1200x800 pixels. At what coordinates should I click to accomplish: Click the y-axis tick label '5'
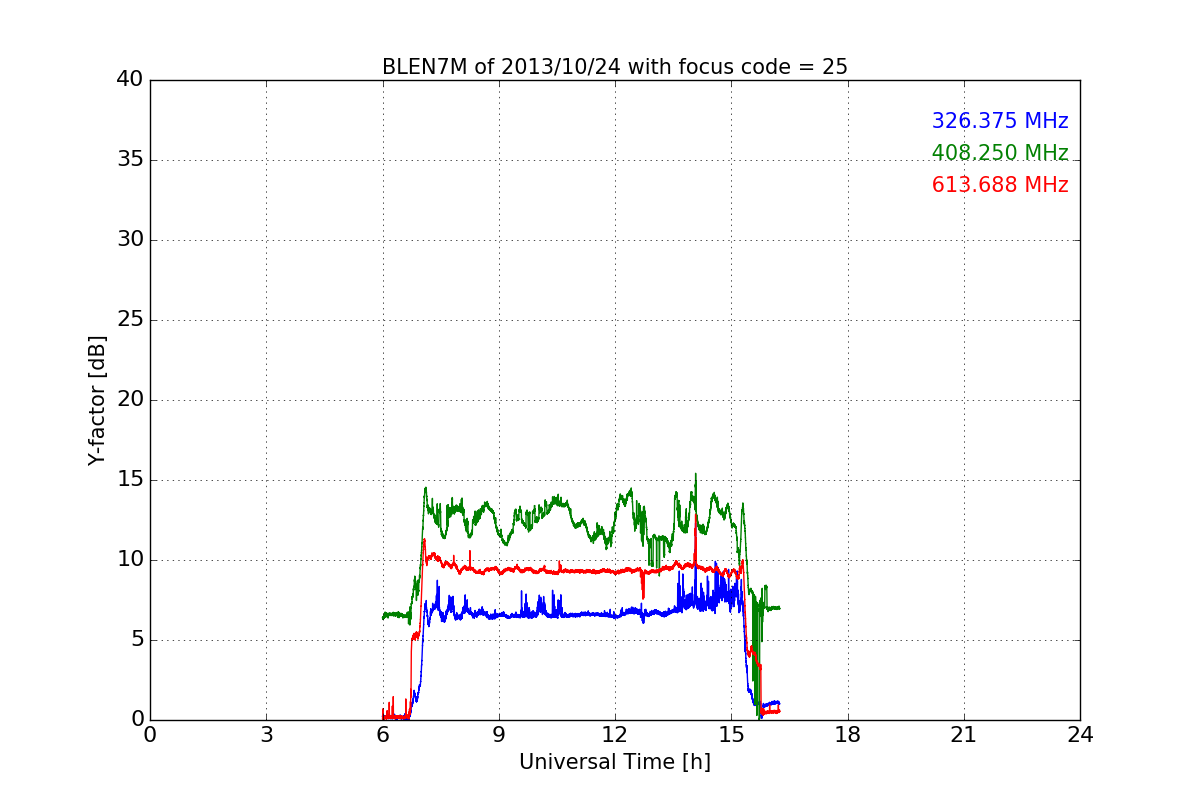click(137, 640)
